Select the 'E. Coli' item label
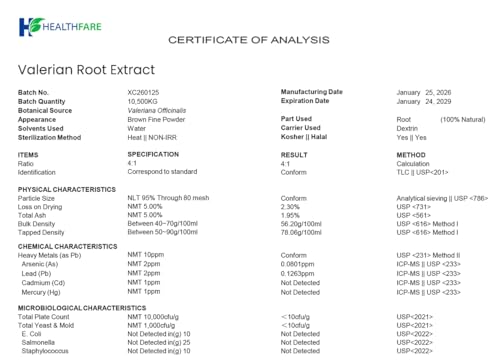This screenshot has height=361, width=500. (31, 334)
